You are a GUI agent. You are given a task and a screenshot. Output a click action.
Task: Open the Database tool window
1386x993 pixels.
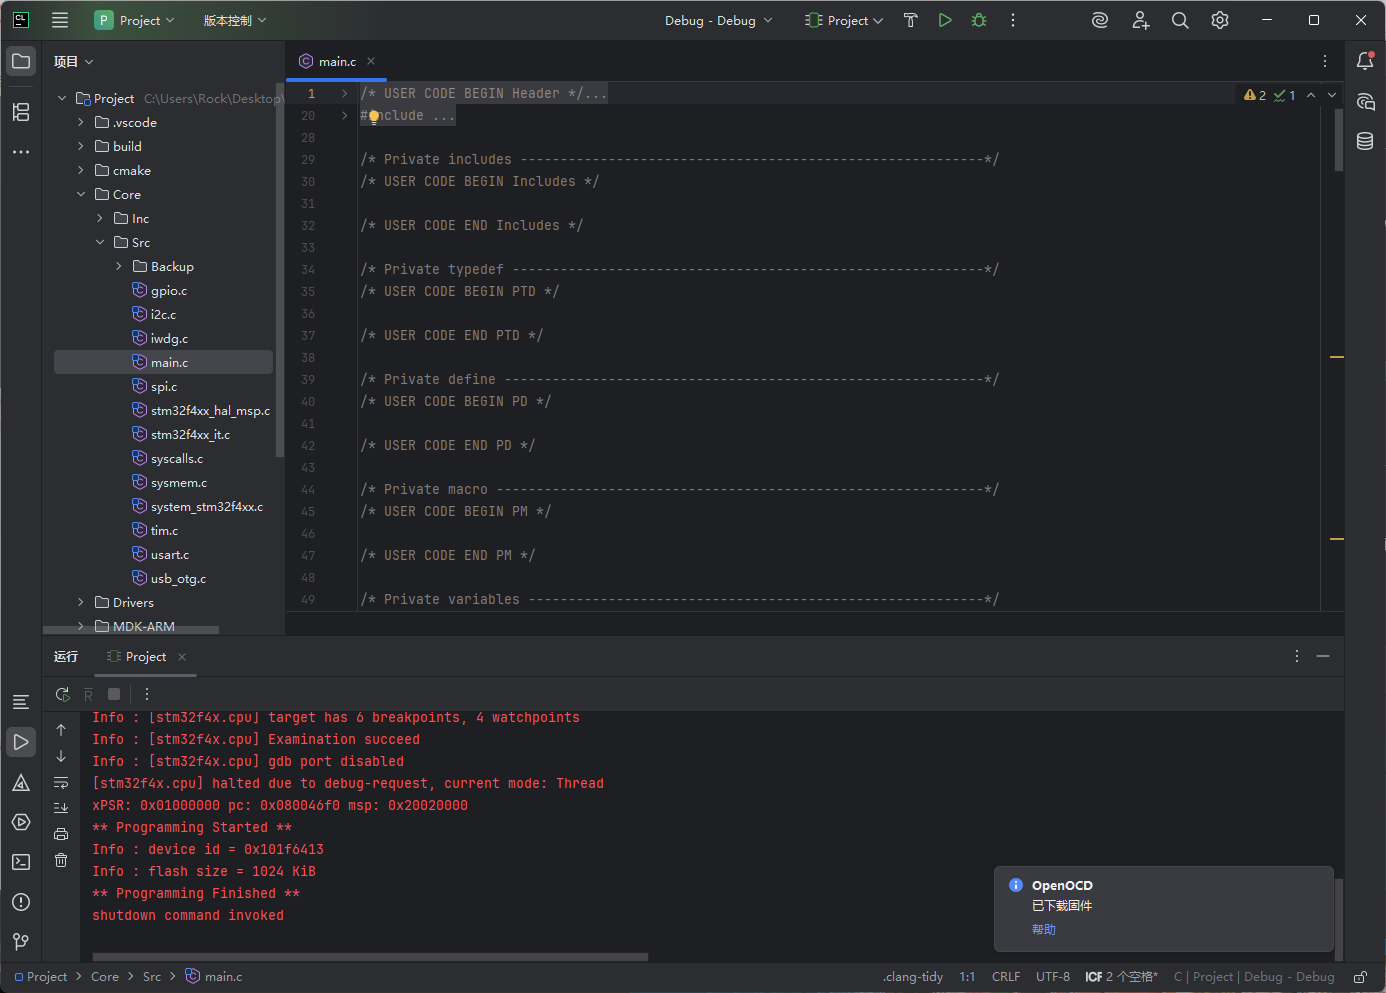pyautogui.click(x=1365, y=141)
